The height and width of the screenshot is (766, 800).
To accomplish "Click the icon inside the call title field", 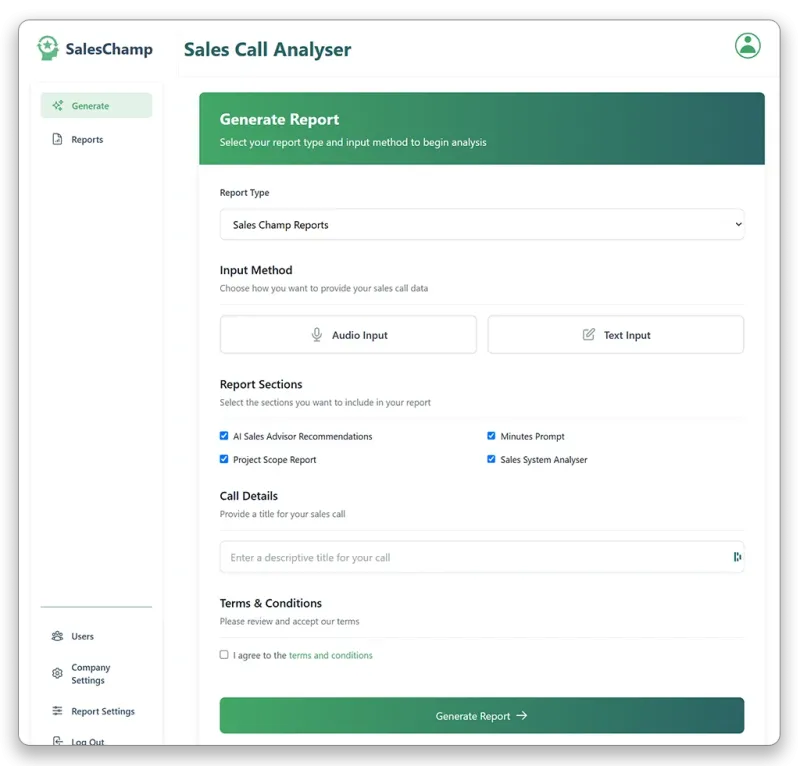I will tap(737, 557).
